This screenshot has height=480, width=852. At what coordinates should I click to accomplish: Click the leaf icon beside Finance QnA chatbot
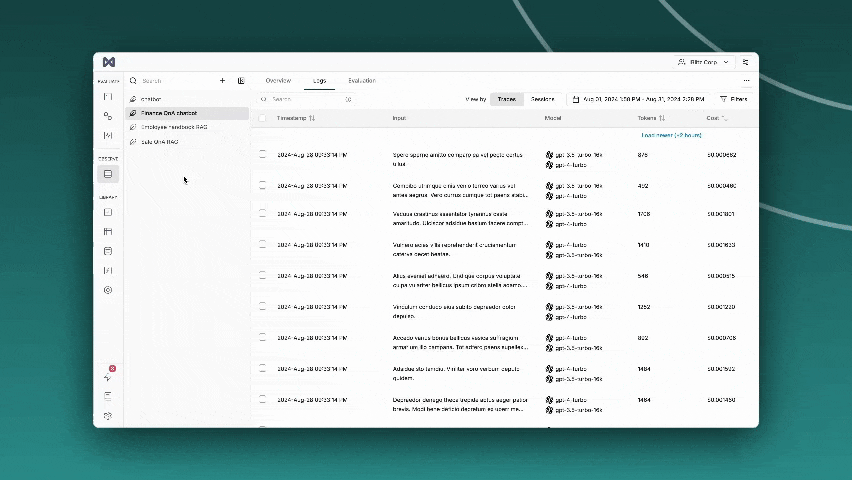[x=133, y=113]
